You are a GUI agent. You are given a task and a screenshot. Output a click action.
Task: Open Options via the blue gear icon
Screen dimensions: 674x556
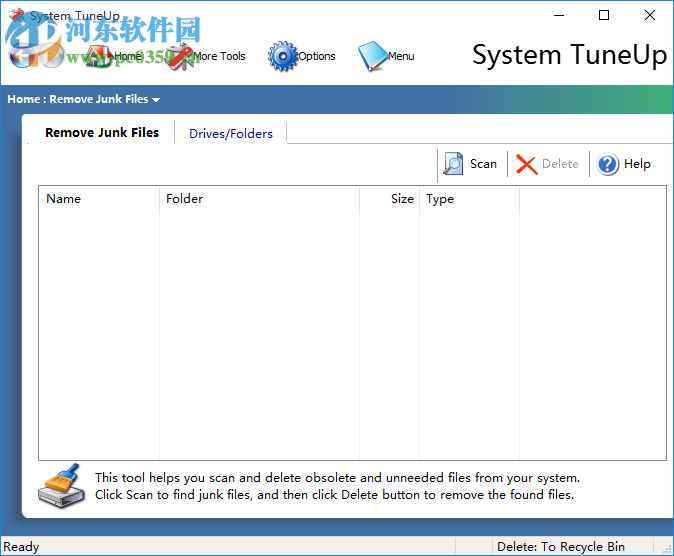pyautogui.click(x=282, y=56)
